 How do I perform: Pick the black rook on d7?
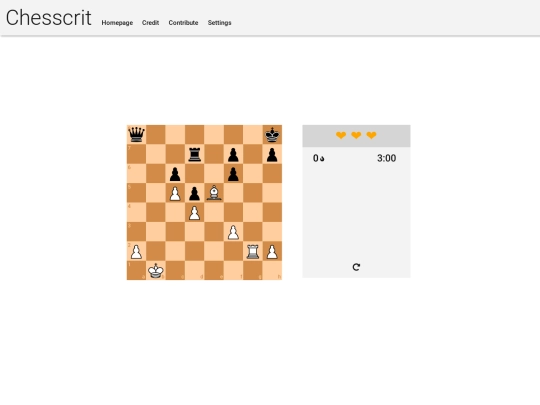tap(195, 154)
